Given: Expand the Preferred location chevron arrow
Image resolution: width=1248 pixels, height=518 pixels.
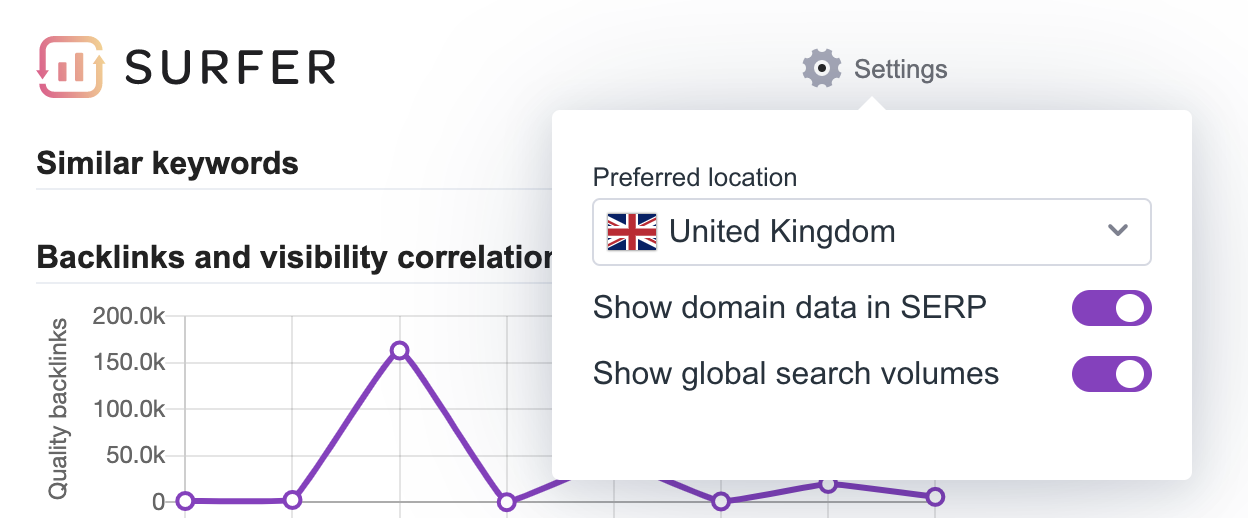Looking at the screenshot, I should click(x=1118, y=231).
